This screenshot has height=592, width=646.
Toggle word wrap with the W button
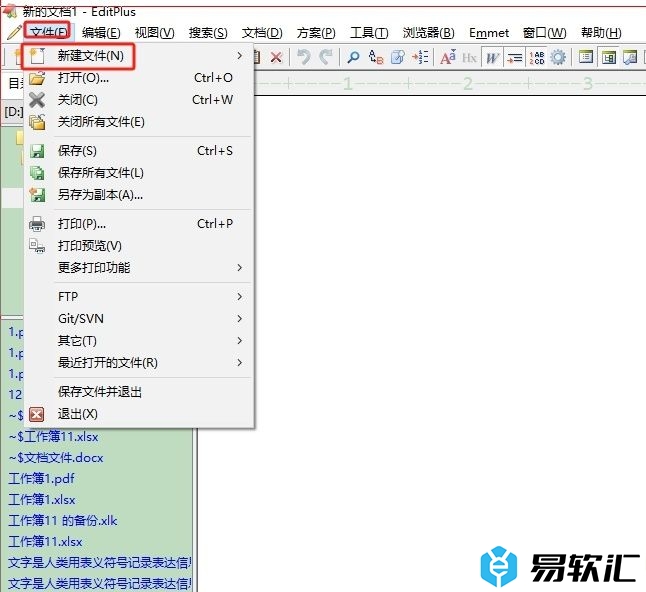[x=492, y=57]
